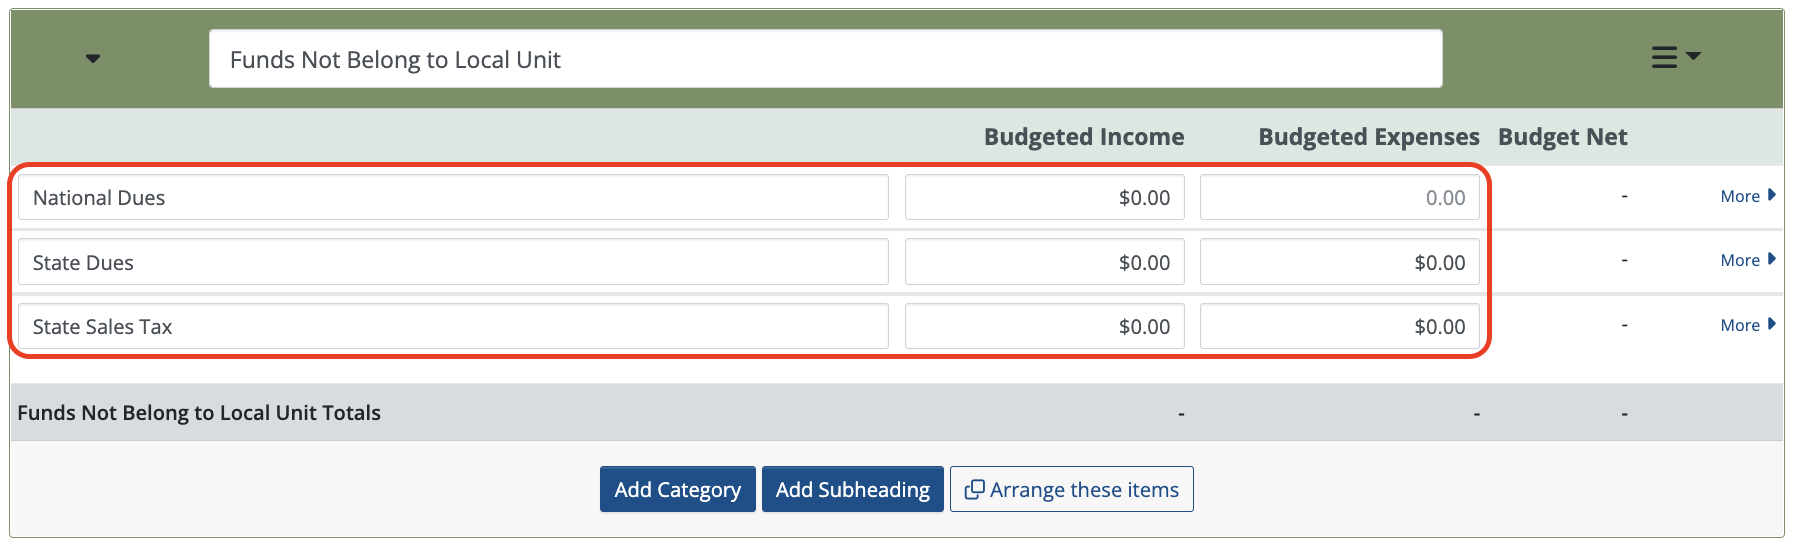Screen dimensions: 1794x546
Task: Click the Add Subheading button
Action: click(x=852, y=489)
